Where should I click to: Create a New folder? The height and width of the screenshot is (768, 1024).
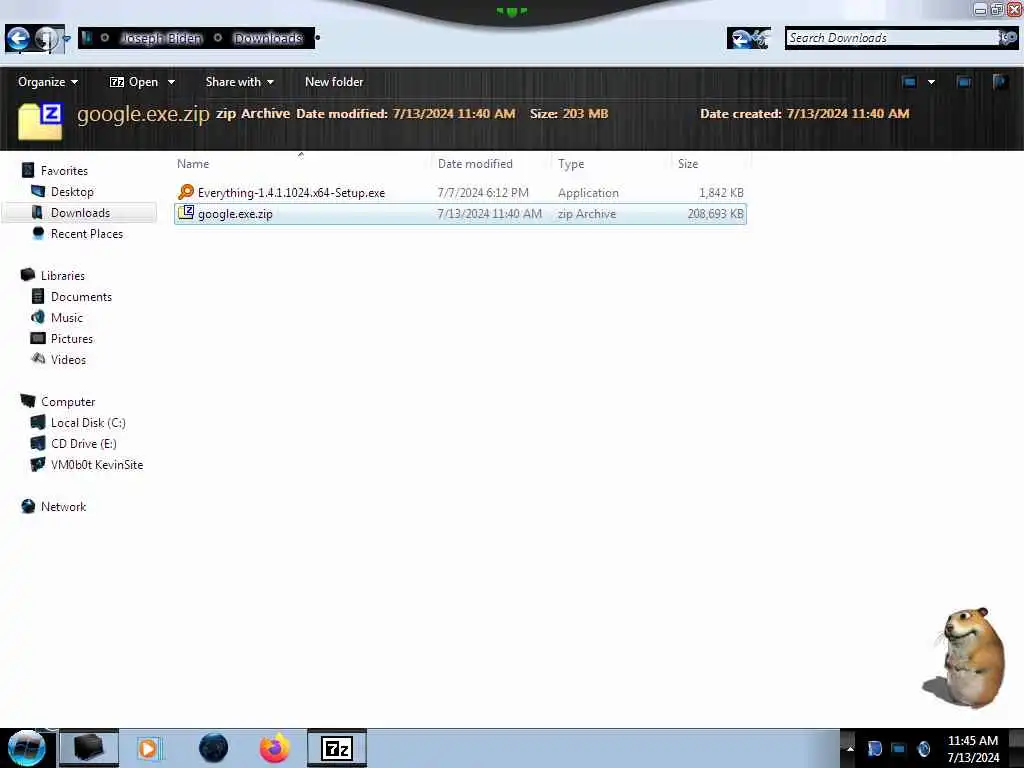pos(334,82)
